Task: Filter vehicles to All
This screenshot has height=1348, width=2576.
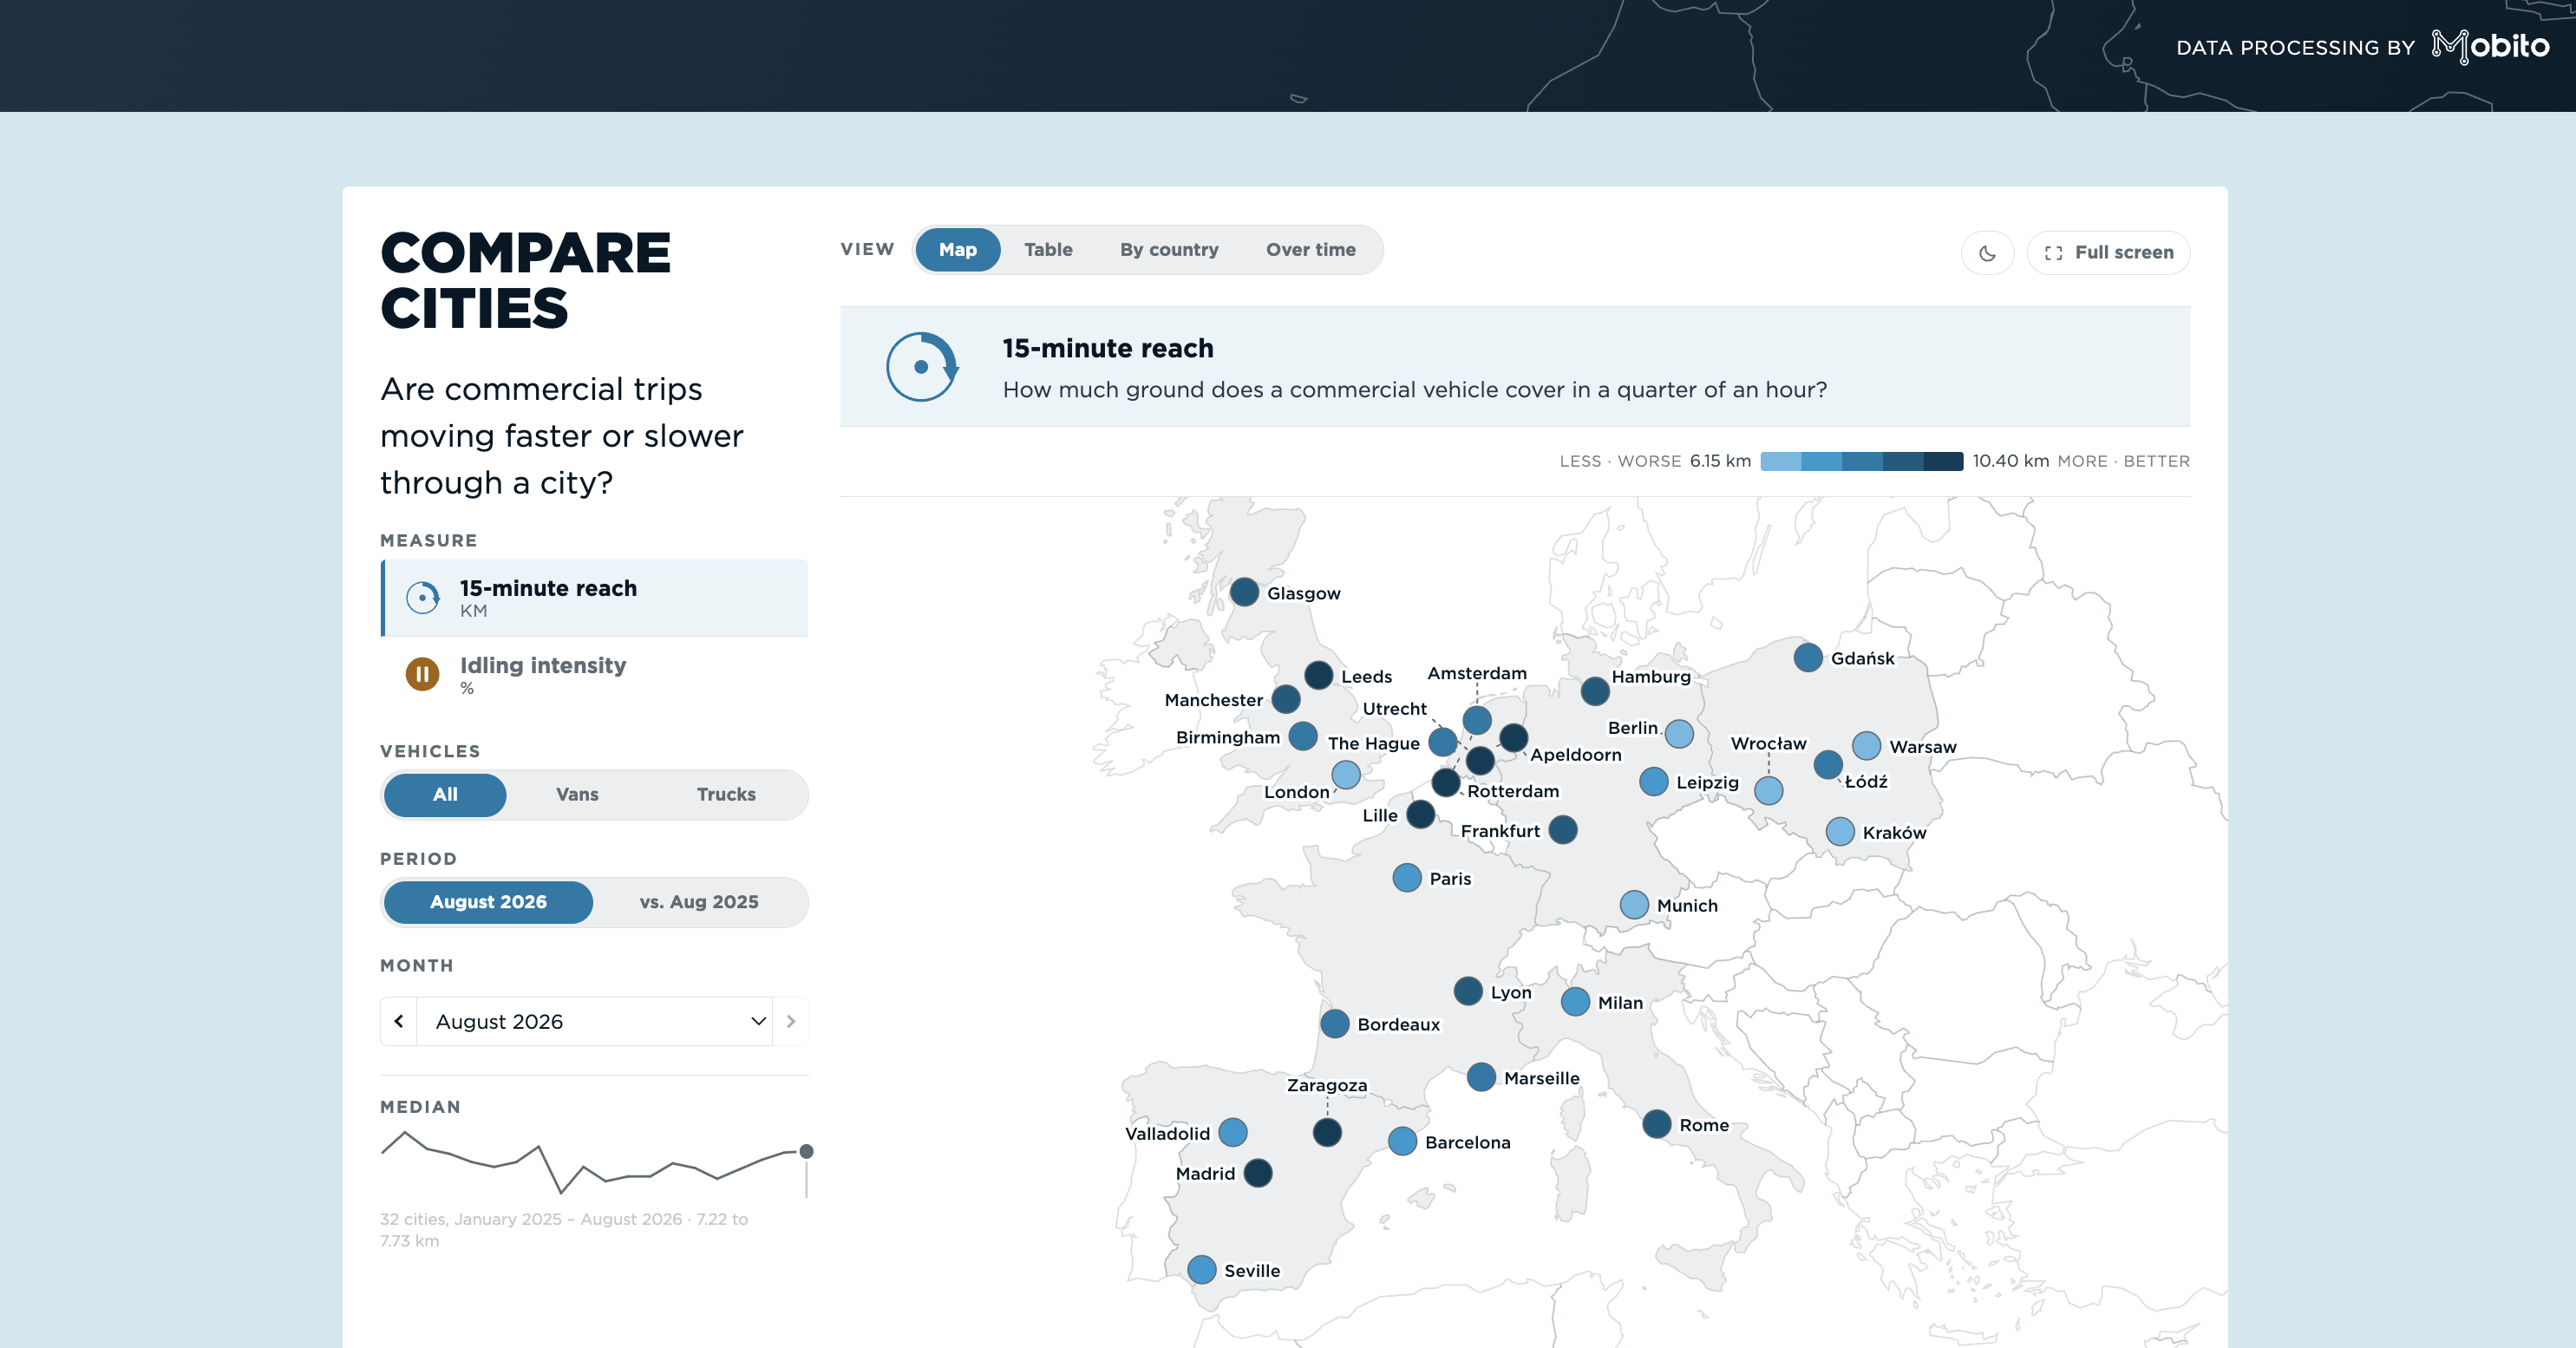Action: [x=445, y=795]
